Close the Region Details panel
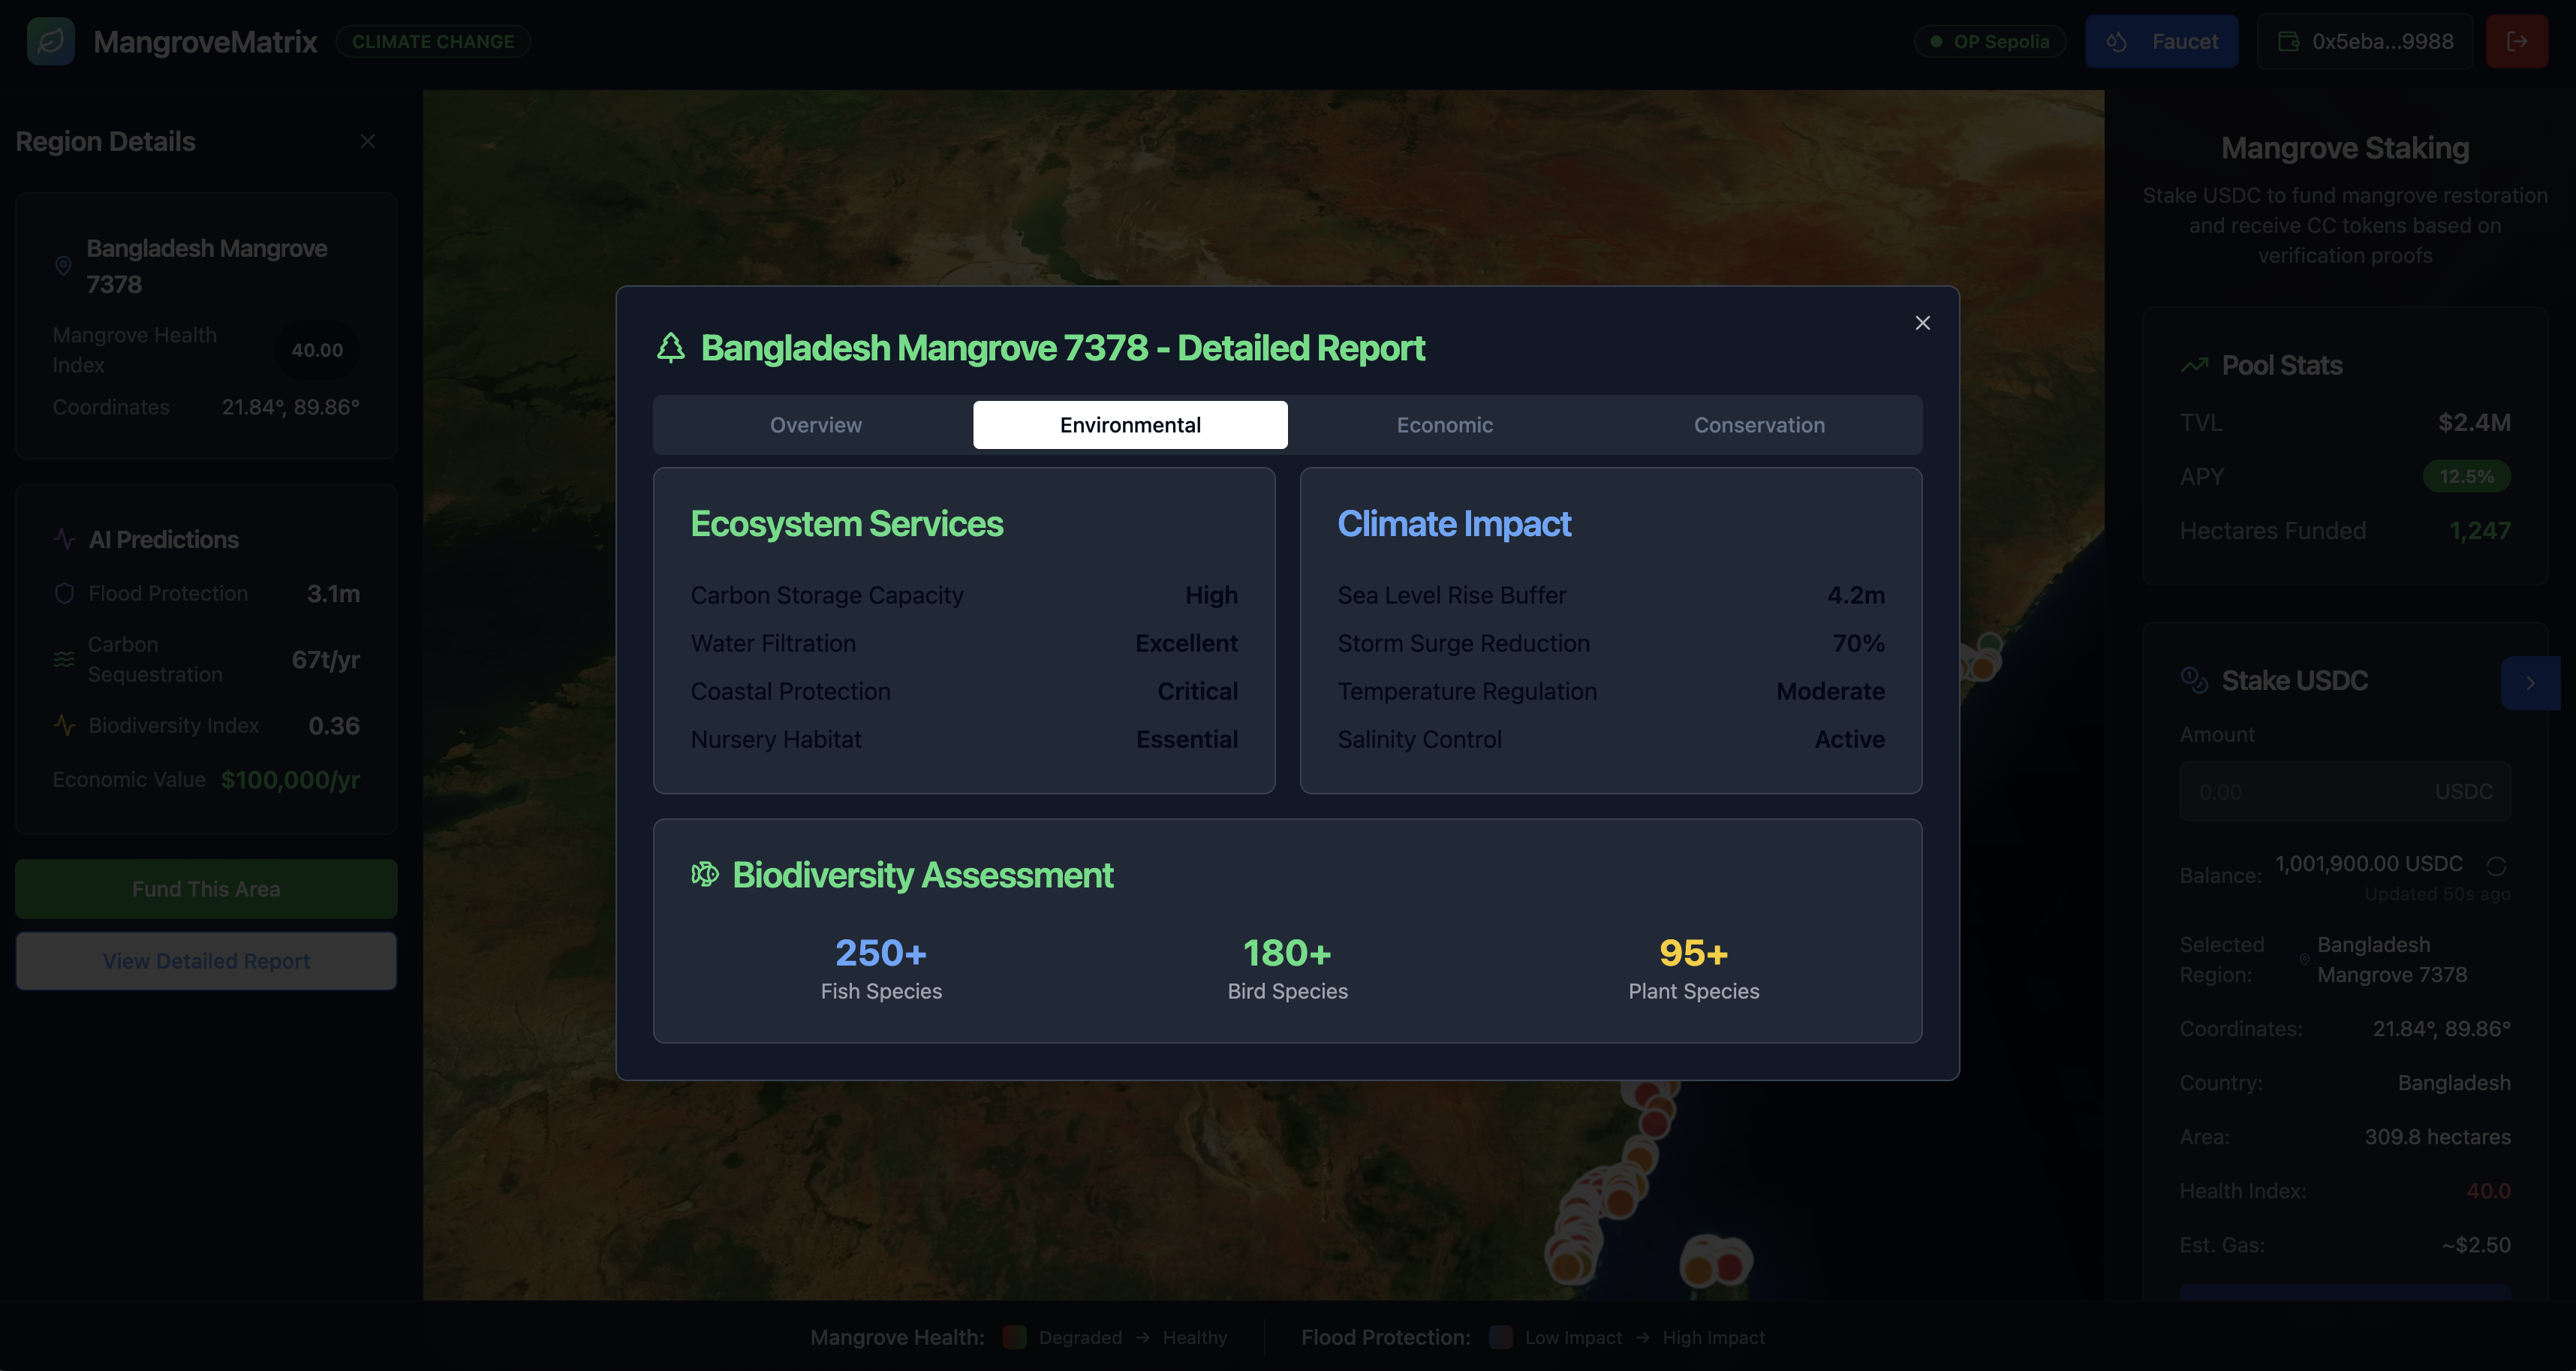2576x1371 pixels. coord(367,141)
